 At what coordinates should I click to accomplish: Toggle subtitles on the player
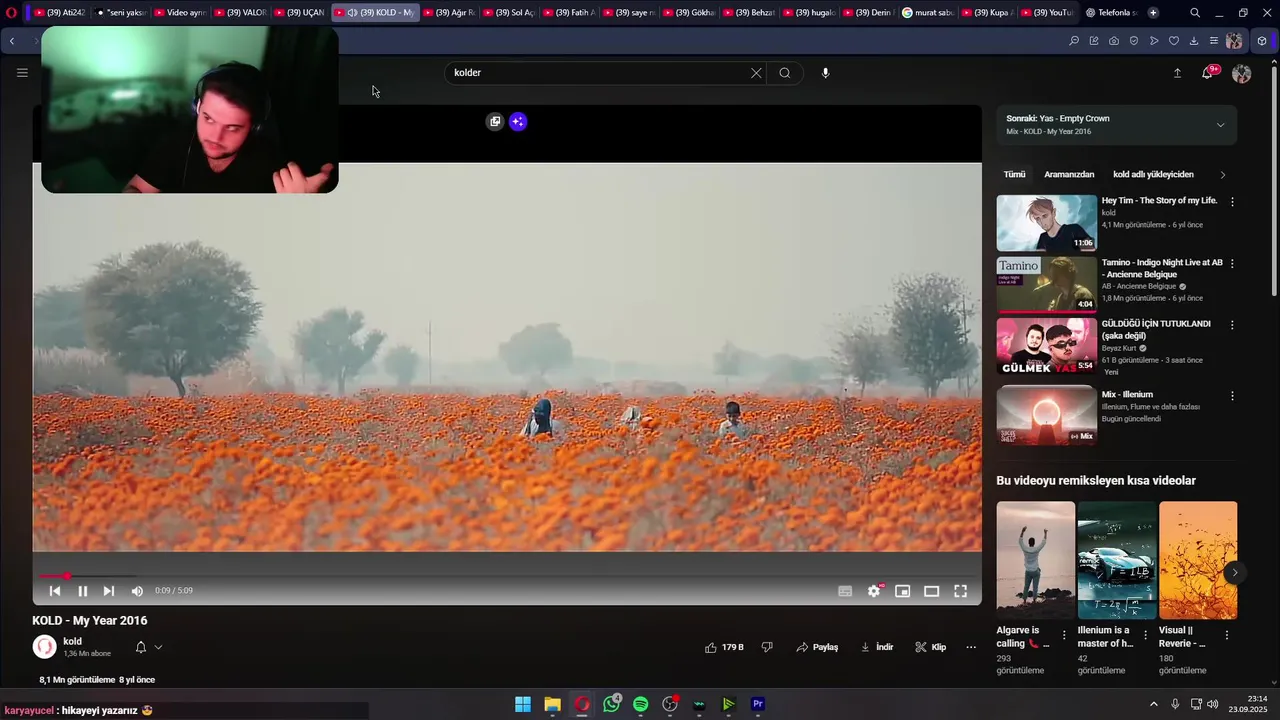[x=845, y=591]
